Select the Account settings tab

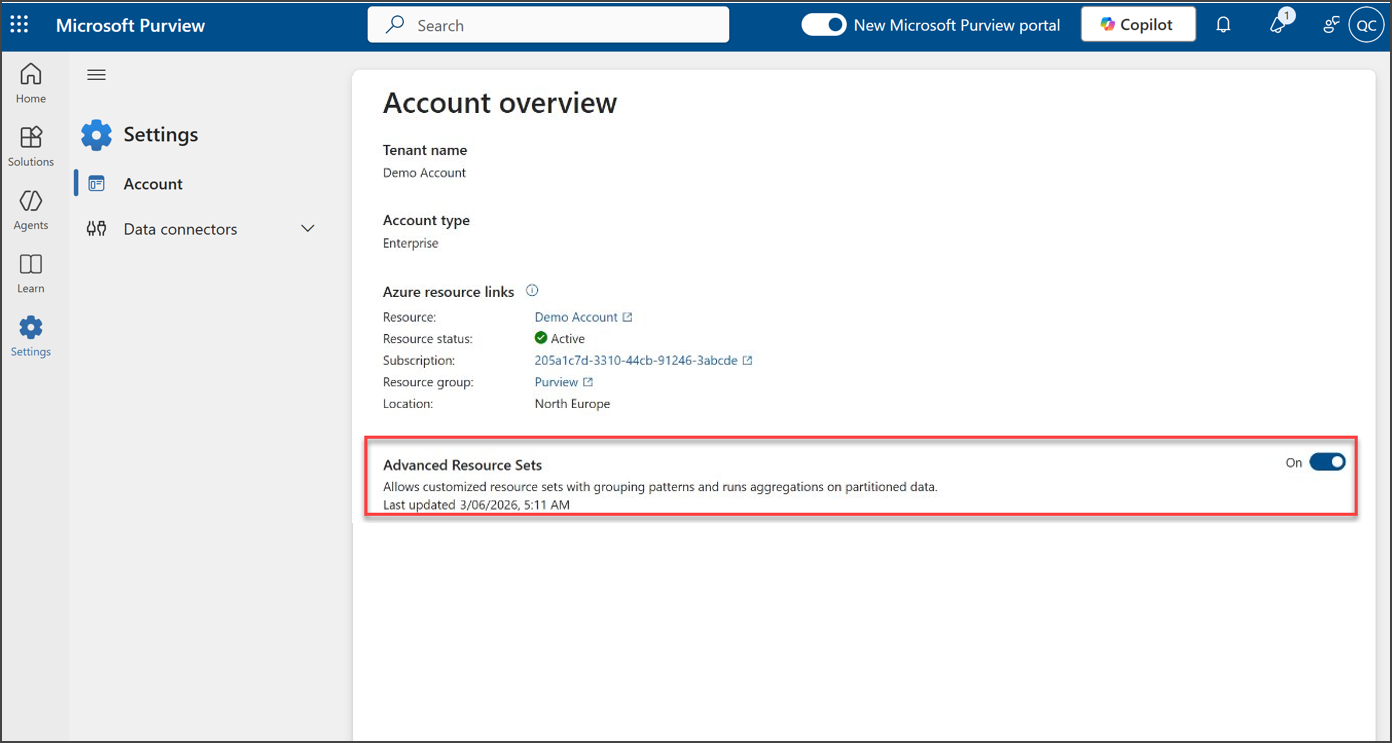coord(152,183)
